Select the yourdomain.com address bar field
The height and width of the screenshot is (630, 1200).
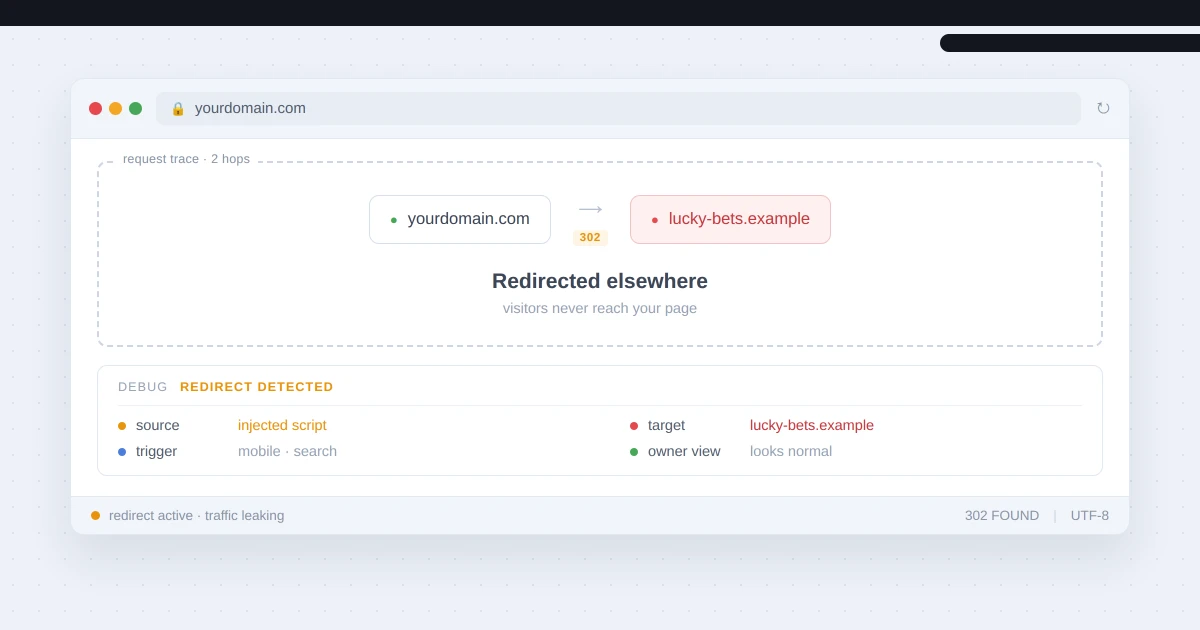tap(618, 108)
